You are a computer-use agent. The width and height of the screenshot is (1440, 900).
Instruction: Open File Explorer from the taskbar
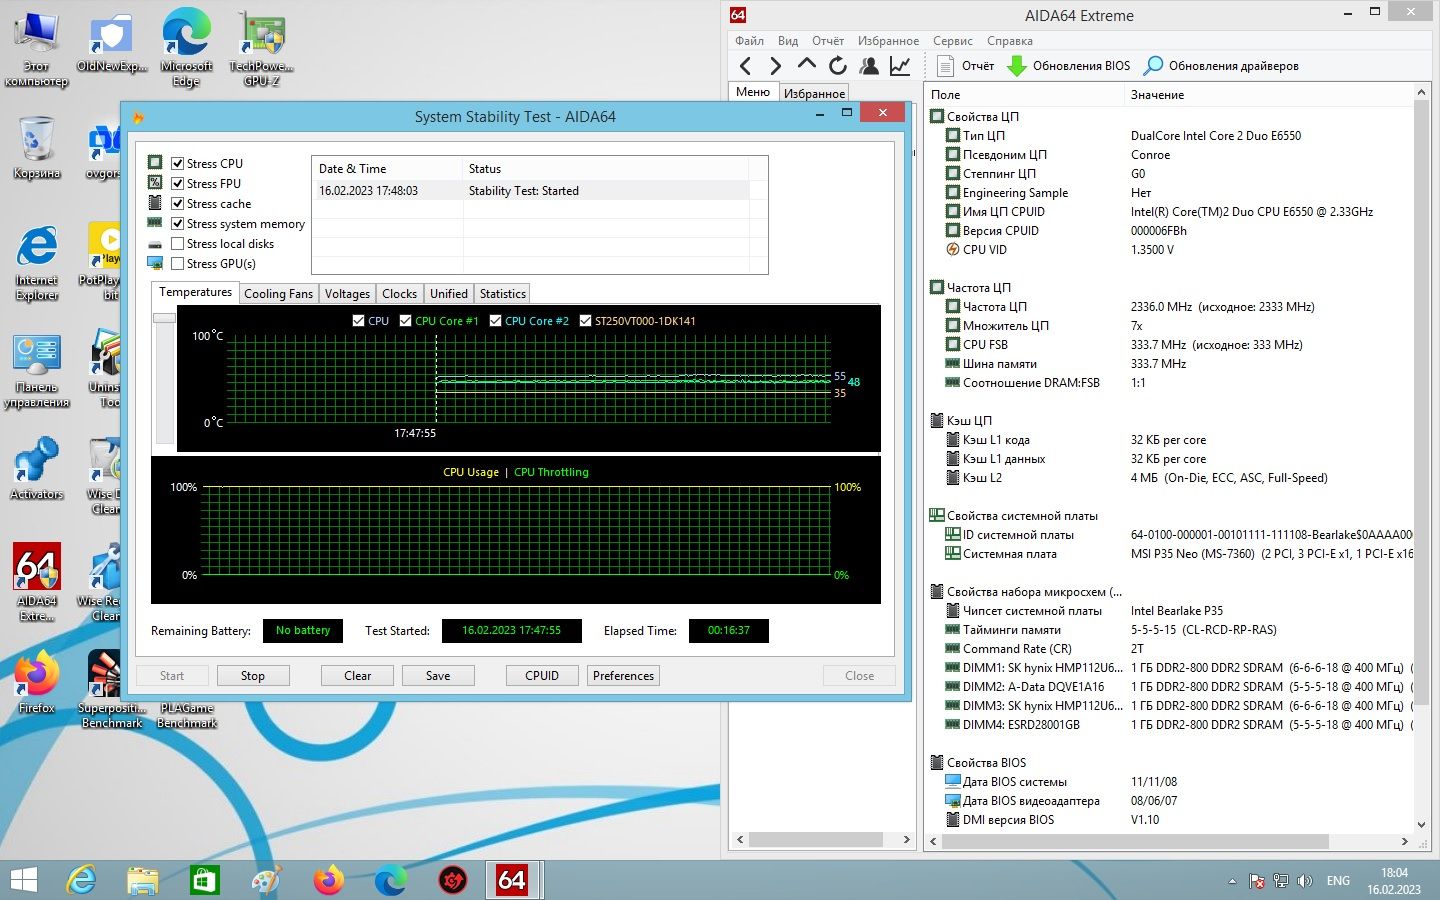coord(143,880)
